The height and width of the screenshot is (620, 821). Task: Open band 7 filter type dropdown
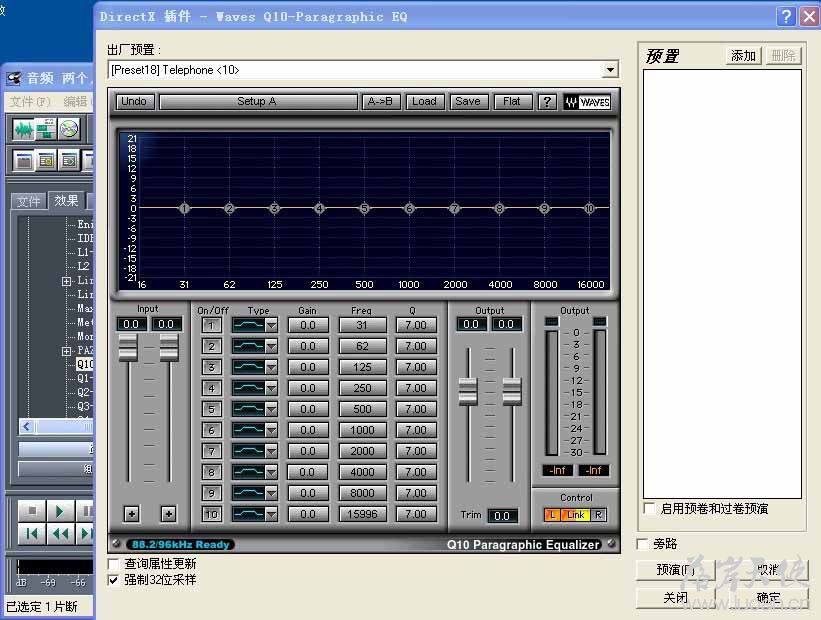tap(271, 451)
